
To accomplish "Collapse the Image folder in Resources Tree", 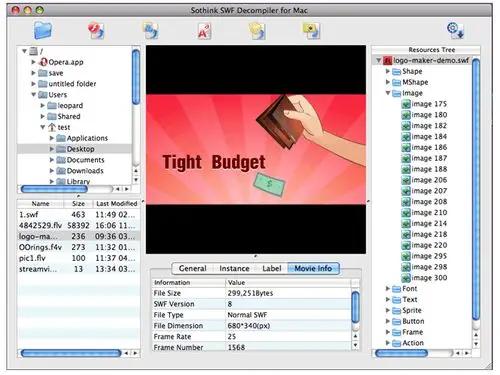I will [388, 93].
